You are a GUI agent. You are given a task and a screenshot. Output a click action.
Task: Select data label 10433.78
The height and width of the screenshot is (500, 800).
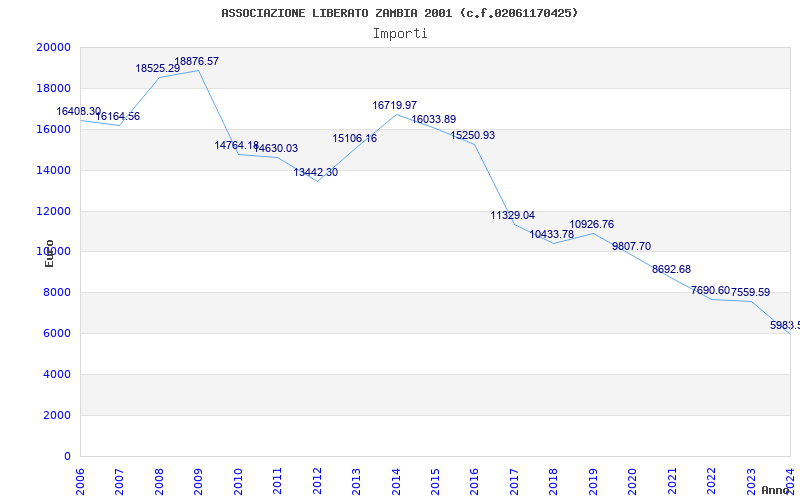pyautogui.click(x=552, y=234)
